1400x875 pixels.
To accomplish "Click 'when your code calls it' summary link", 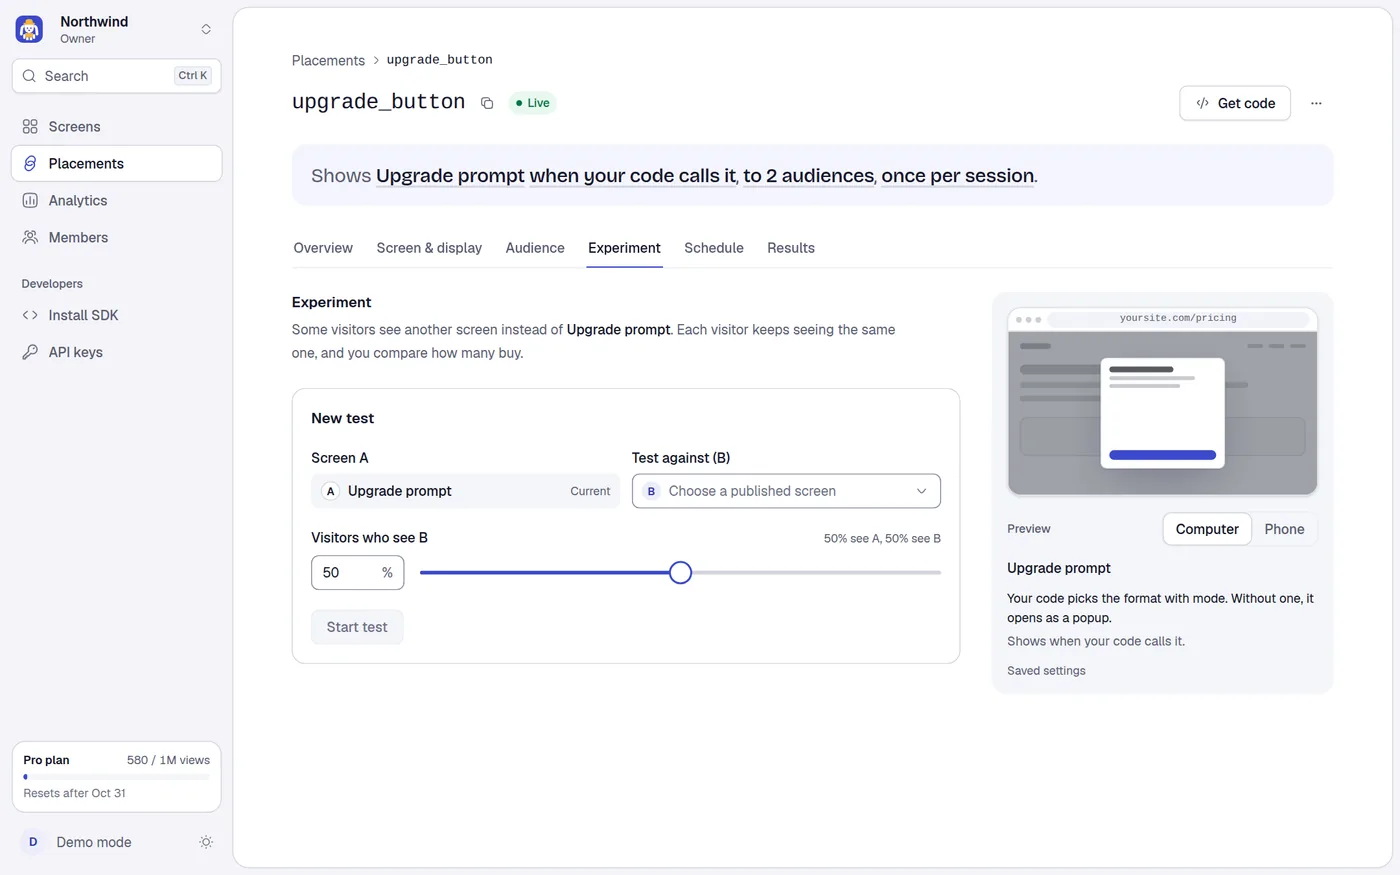I will click(x=633, y=176).
